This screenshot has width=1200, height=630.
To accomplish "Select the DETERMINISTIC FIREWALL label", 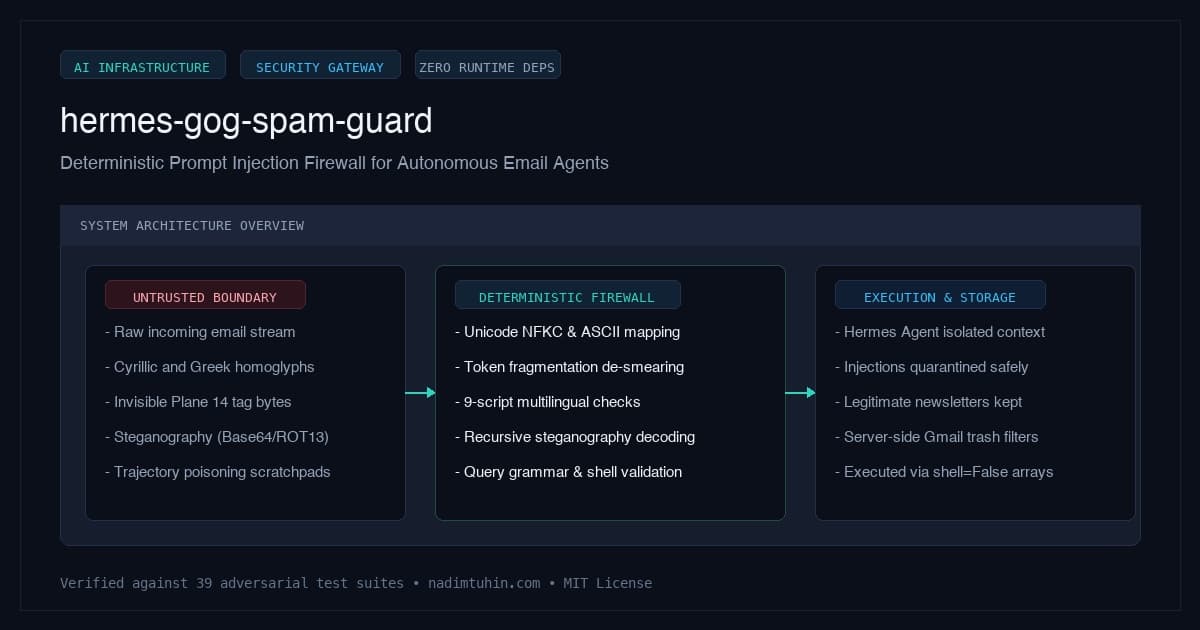I will pos(567,295).
